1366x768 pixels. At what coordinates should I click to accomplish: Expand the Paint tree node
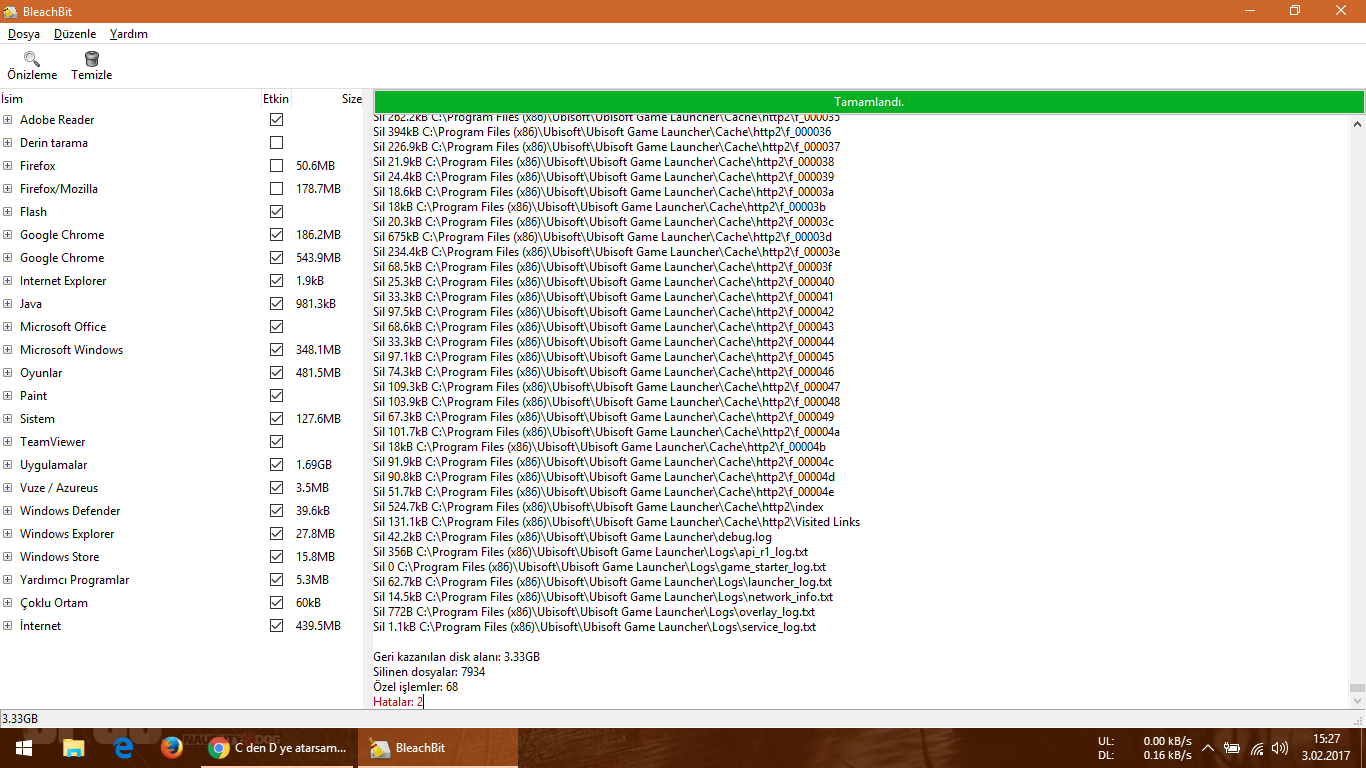pos(7,396)
